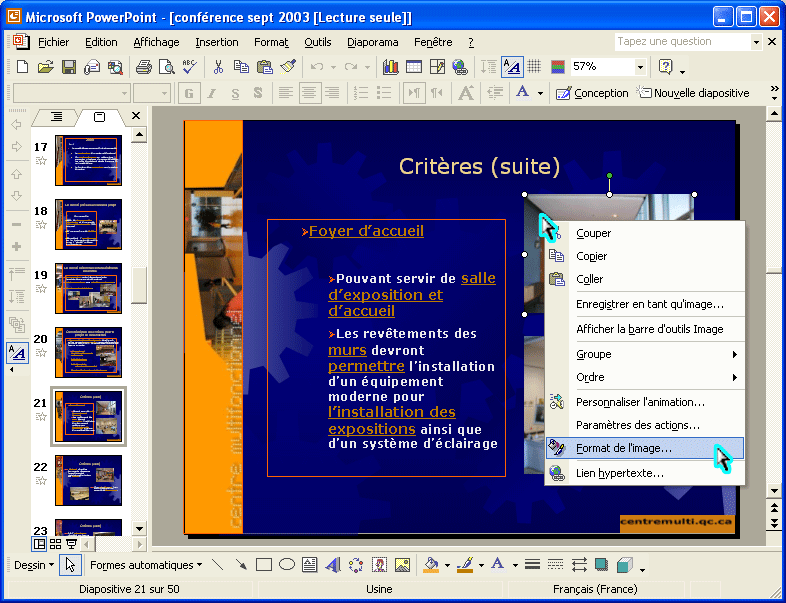786x603 pixels.
Task: Click the thumbnail pane scroll down arrow
Action: tap(139, 528)
